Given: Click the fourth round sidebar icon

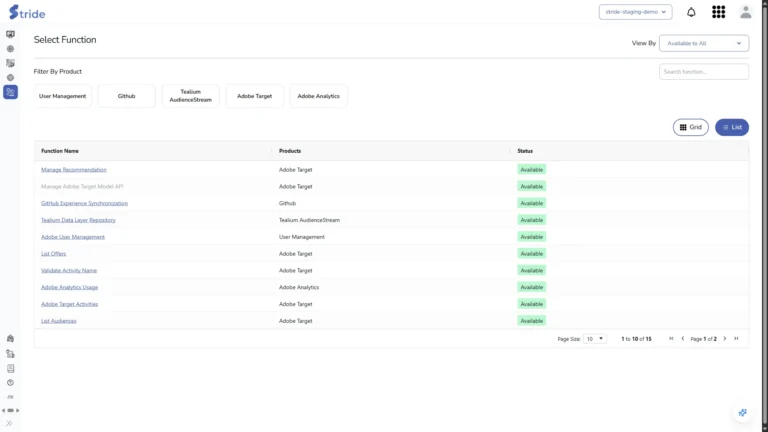Looking at the screenshot, I should [10, 77].
